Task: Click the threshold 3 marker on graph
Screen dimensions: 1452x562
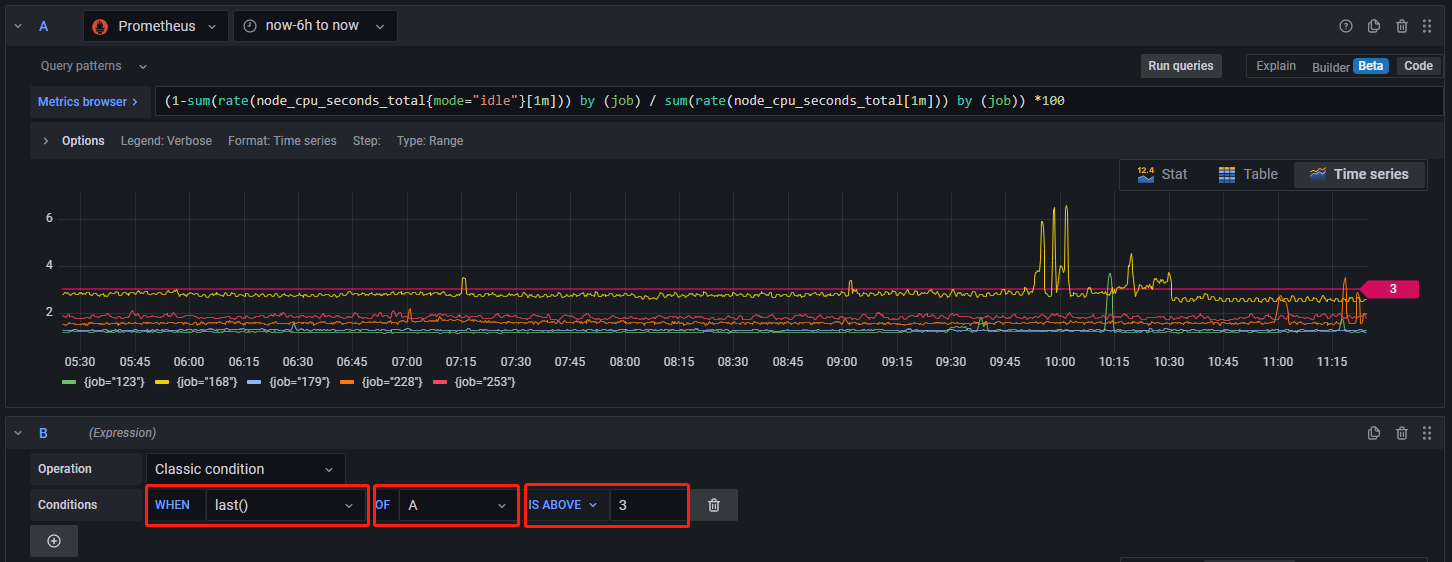Action: [x=1392, y=289]
